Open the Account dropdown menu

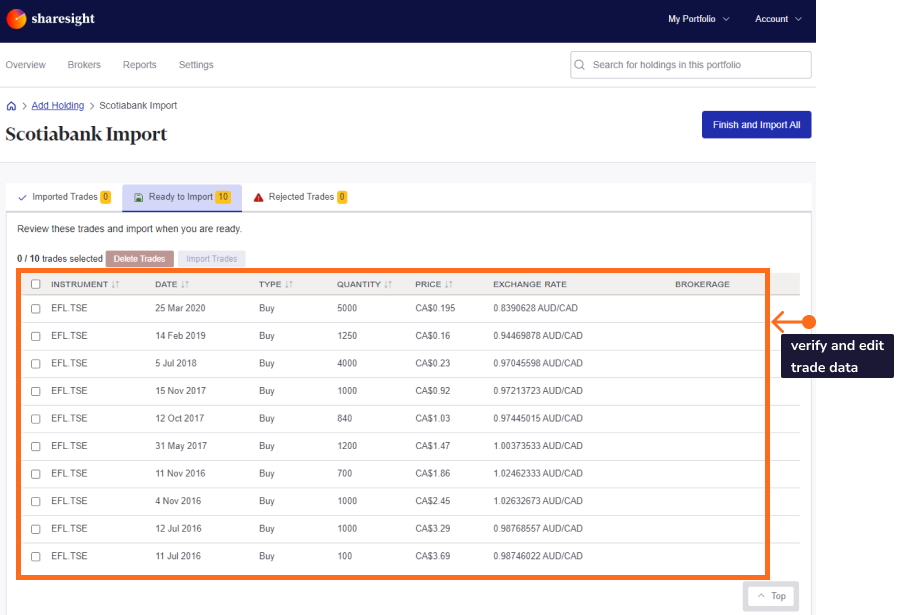778,19
